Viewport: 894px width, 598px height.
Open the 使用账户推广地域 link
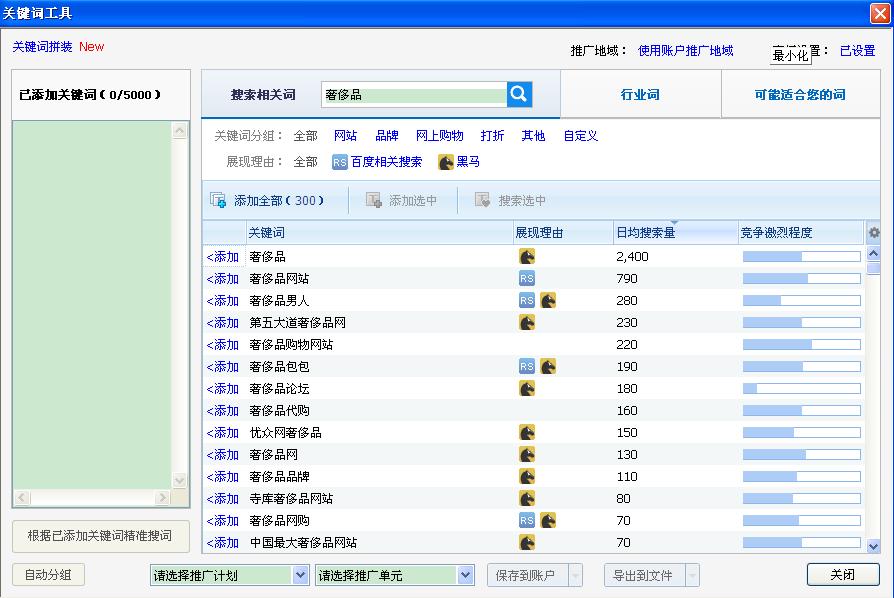point(685,51)
